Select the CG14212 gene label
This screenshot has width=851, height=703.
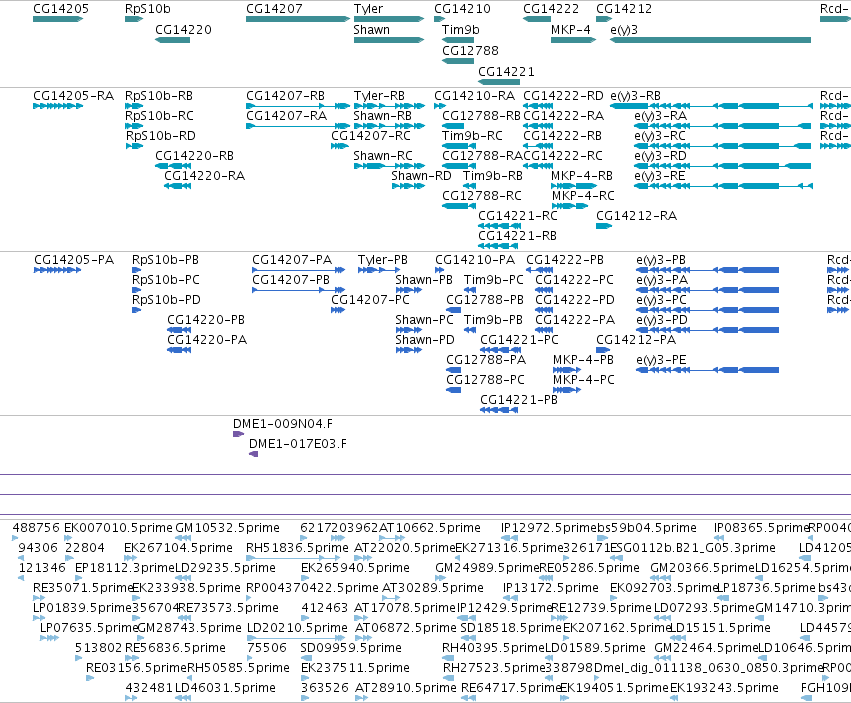click(624, 9)
